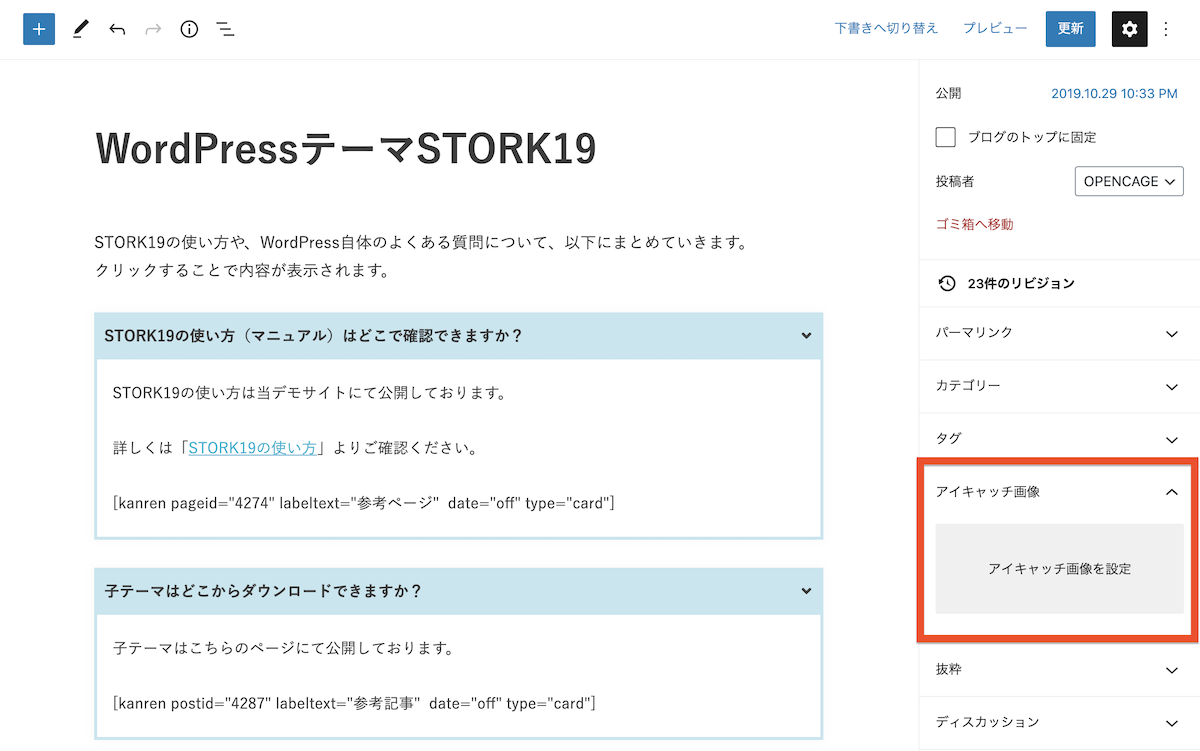The height and width of the screenshot is (751, 1200).
Task: Click the blue 更新 update button
Action: tap(1071, 29)
